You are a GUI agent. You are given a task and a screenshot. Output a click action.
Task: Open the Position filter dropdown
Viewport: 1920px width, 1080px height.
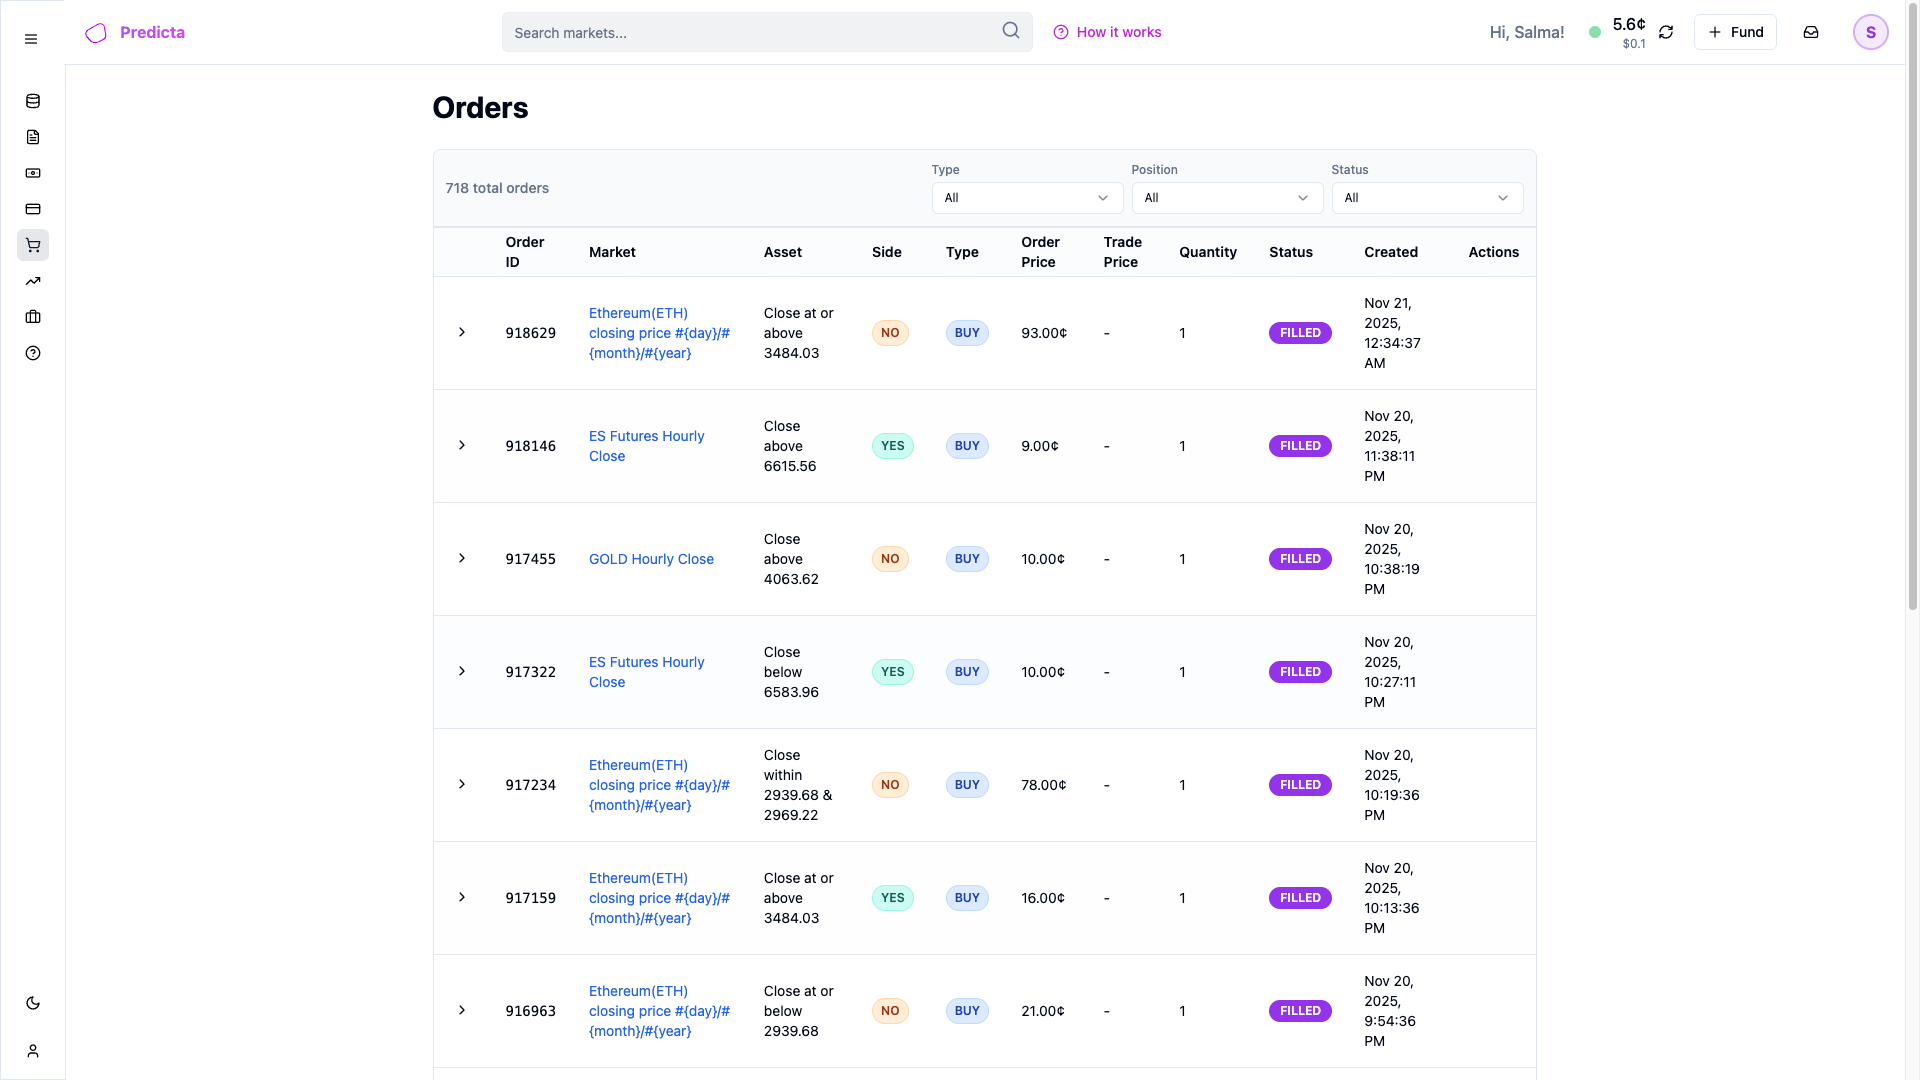pos(1227,197)
